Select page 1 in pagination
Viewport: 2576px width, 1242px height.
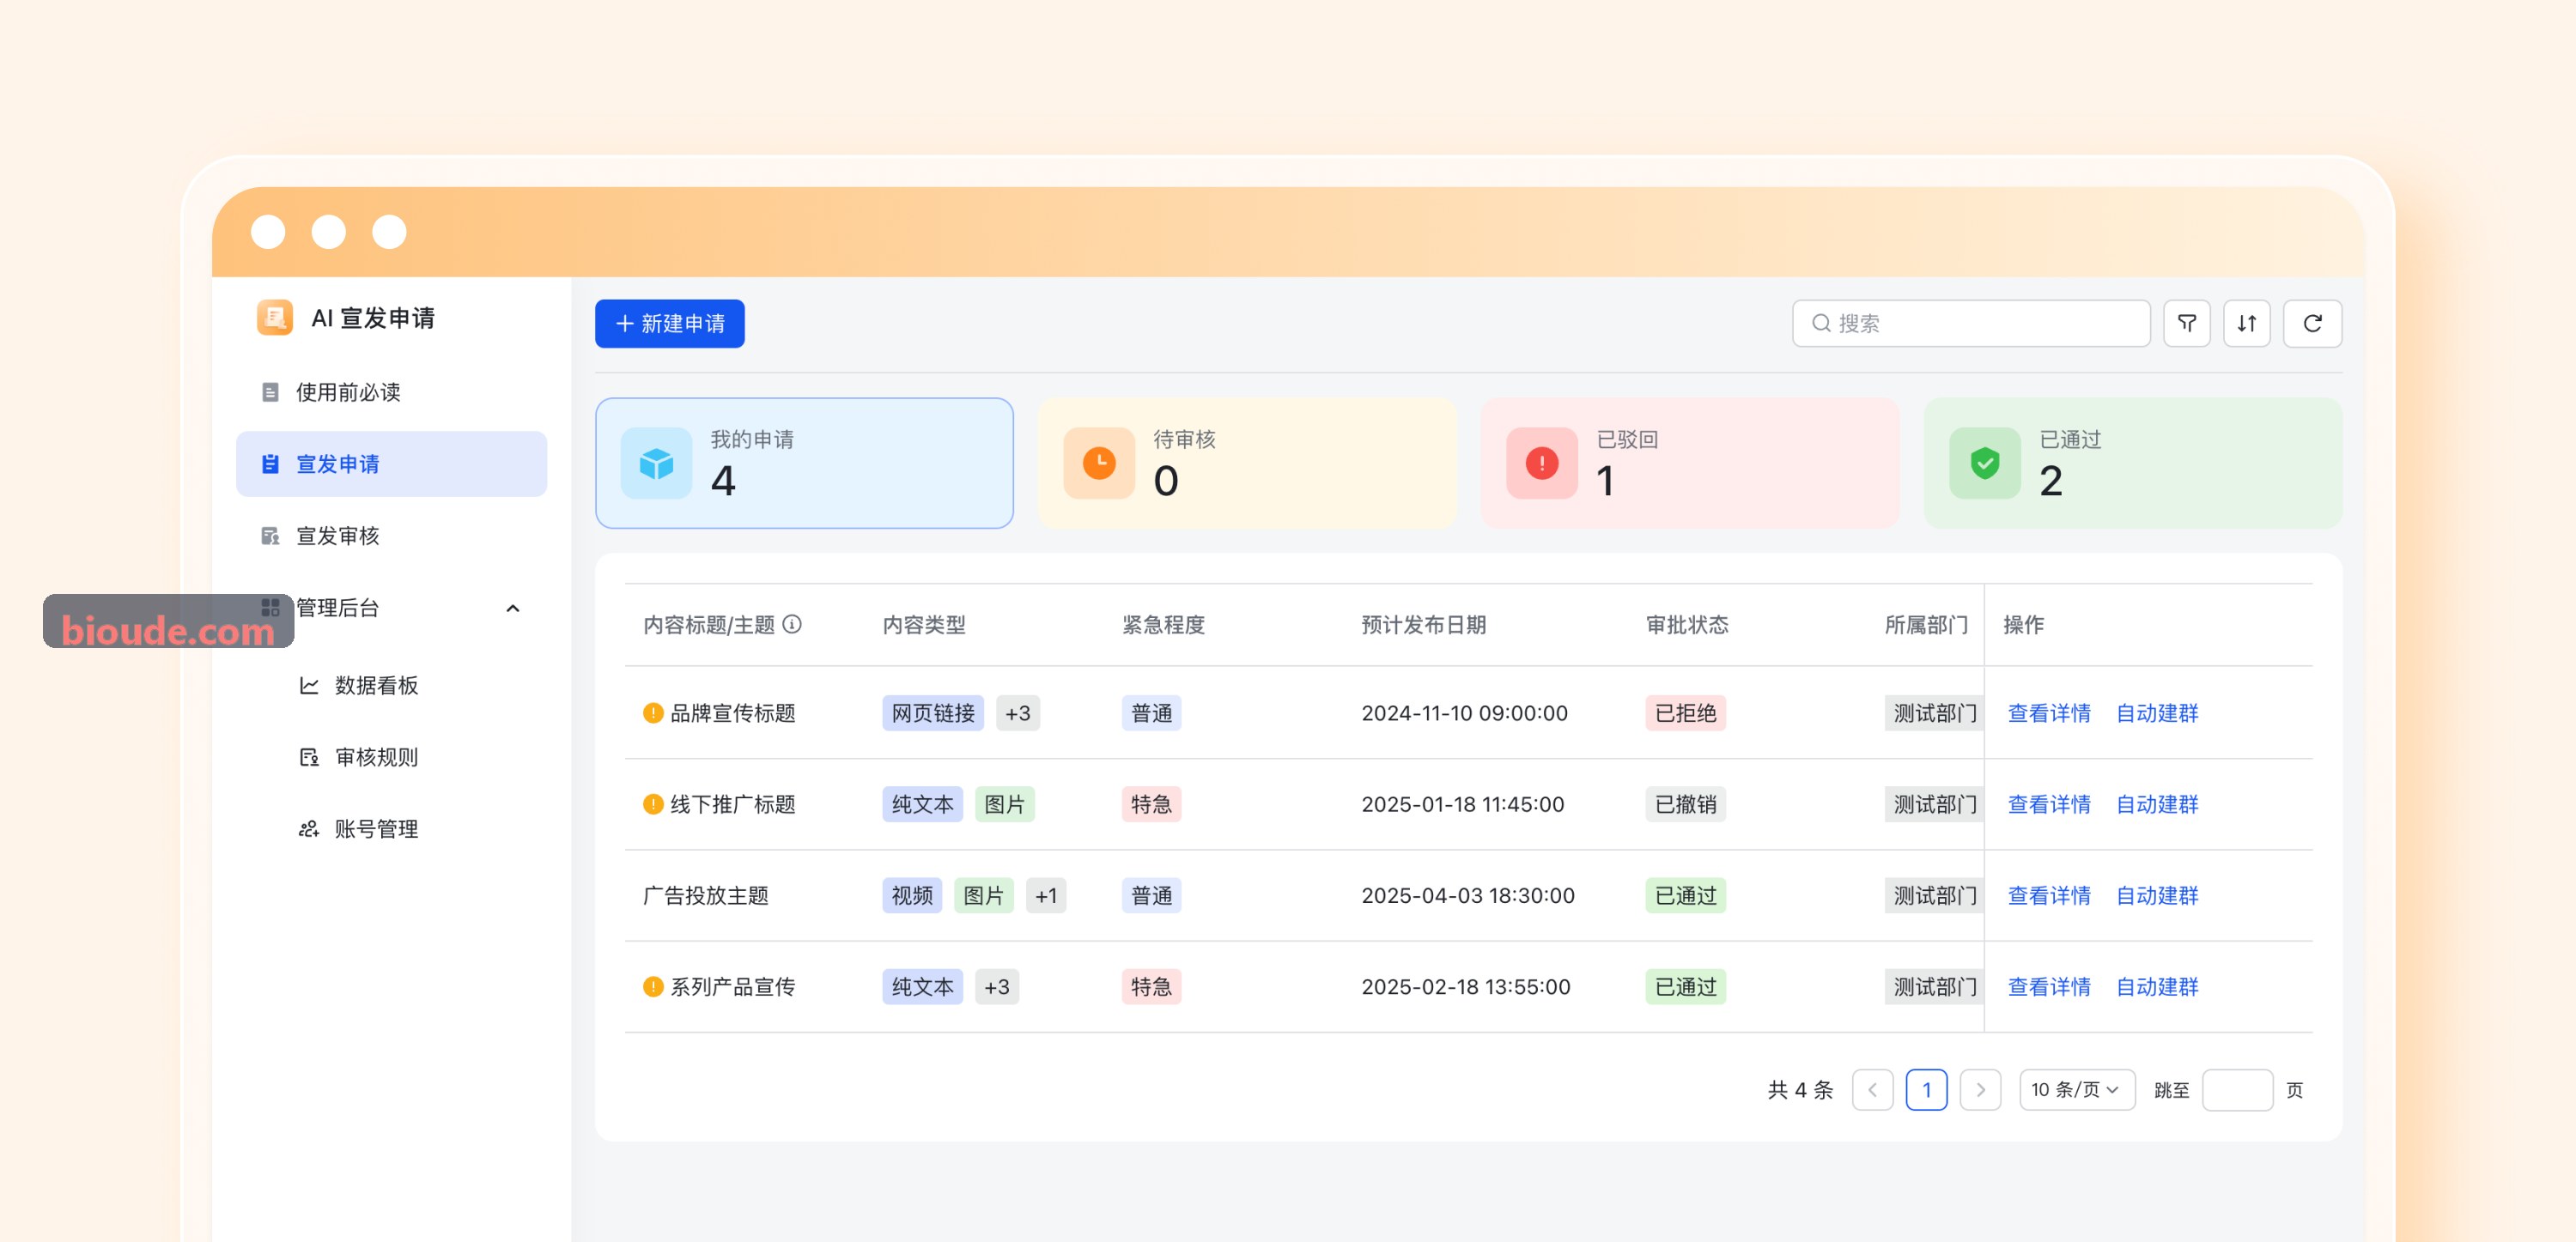(x=1926, y=1089)
